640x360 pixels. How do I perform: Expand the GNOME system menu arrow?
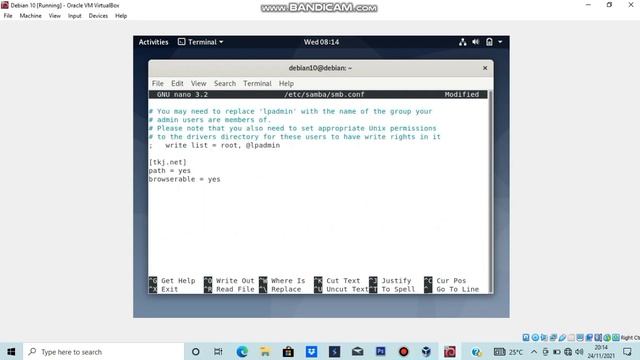point(500,42)
